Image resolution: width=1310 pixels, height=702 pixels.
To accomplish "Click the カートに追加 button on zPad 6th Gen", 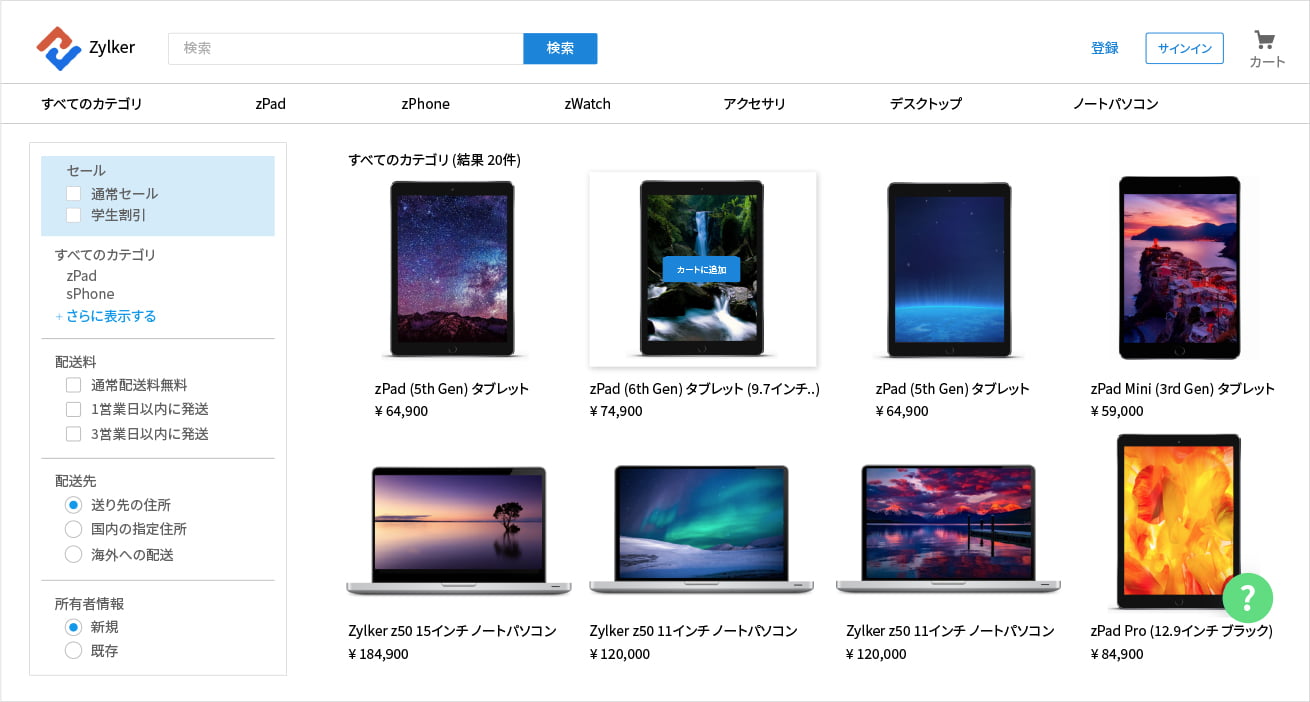I will point(702,269).
